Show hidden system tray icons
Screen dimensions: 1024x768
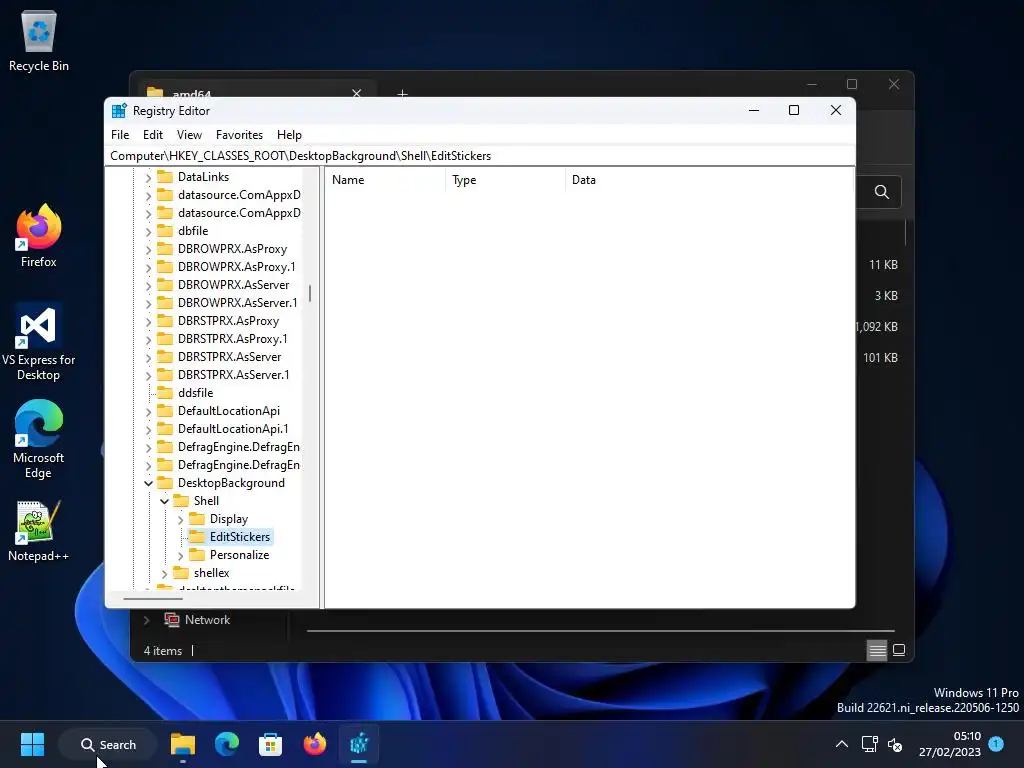point(842,744)
